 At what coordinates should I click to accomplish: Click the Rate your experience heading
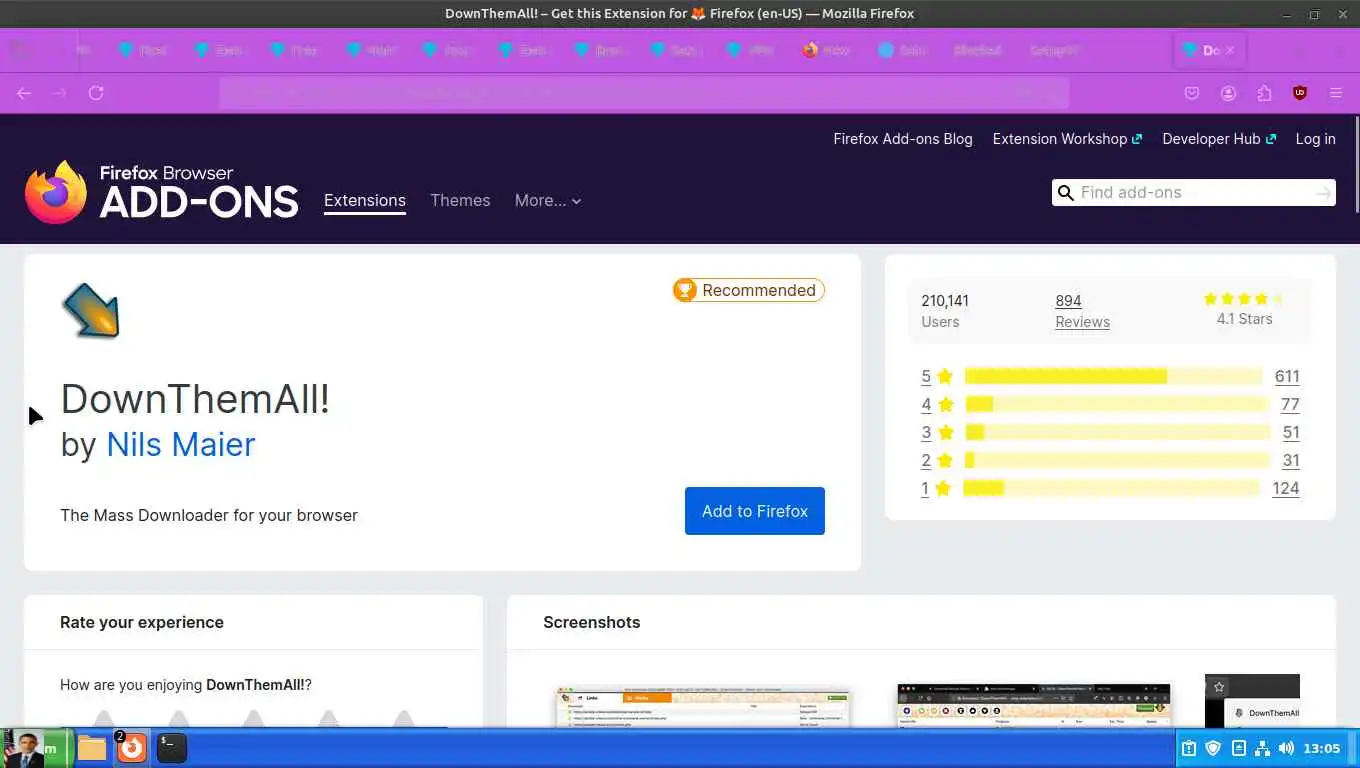[142, 622]
